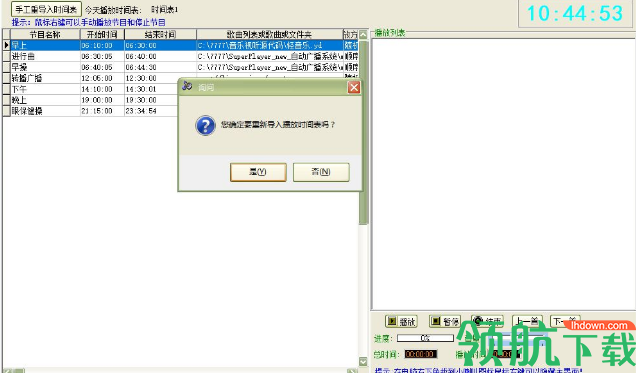Click start time 19:00:00 cell
636x373 pixels.
coord(102,100)
